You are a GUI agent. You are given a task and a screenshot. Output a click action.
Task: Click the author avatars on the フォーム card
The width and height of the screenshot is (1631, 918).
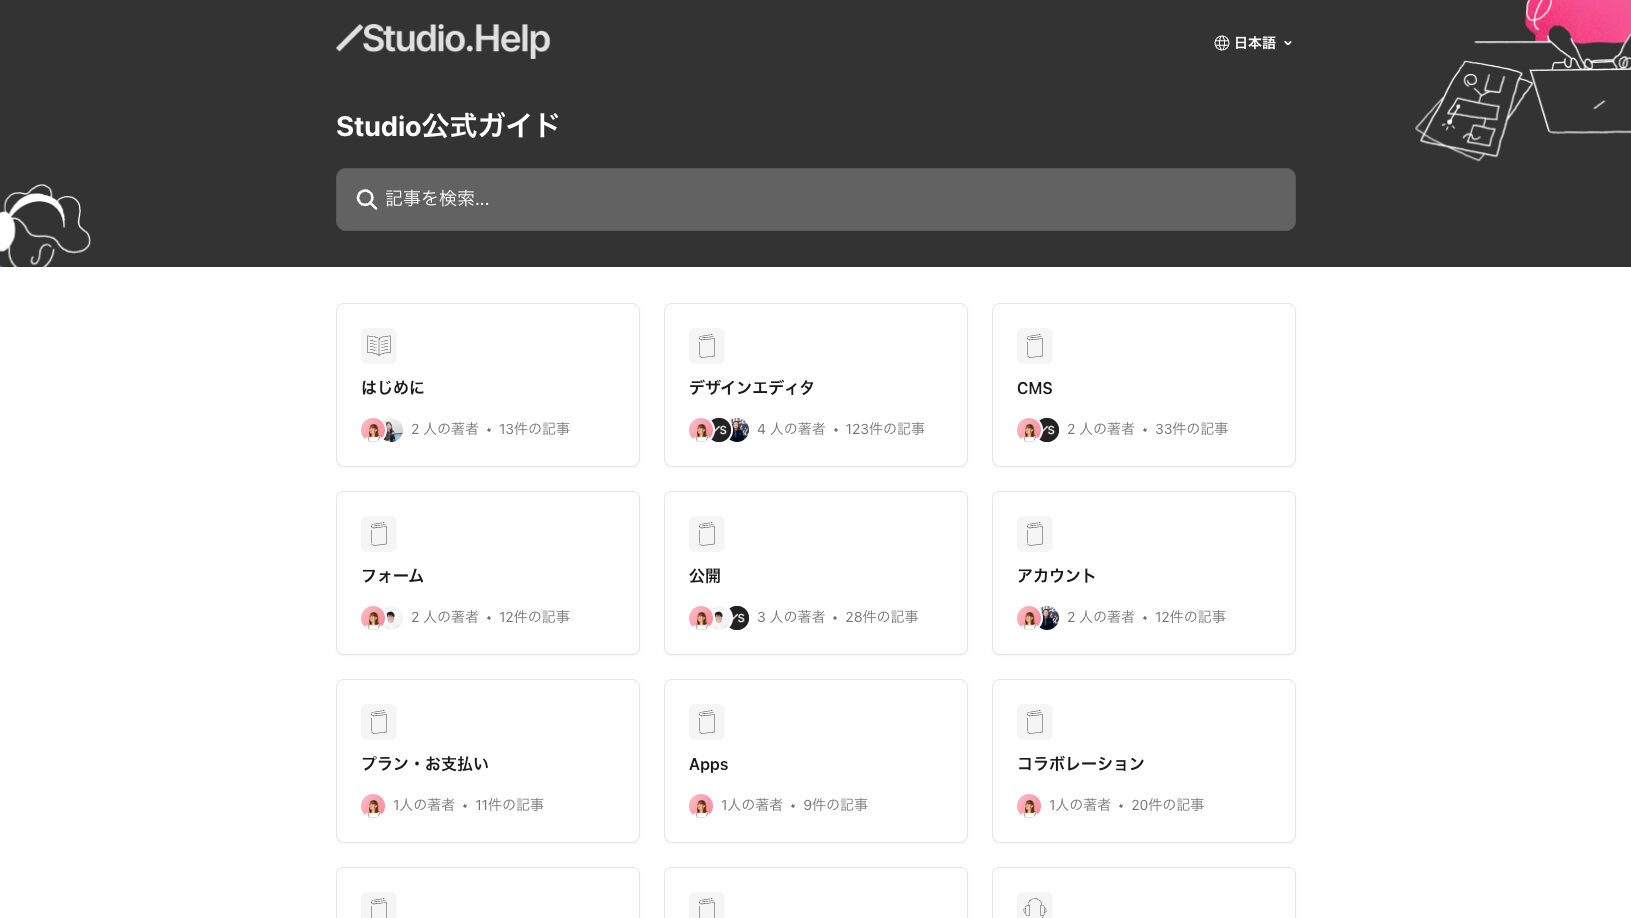382,618
